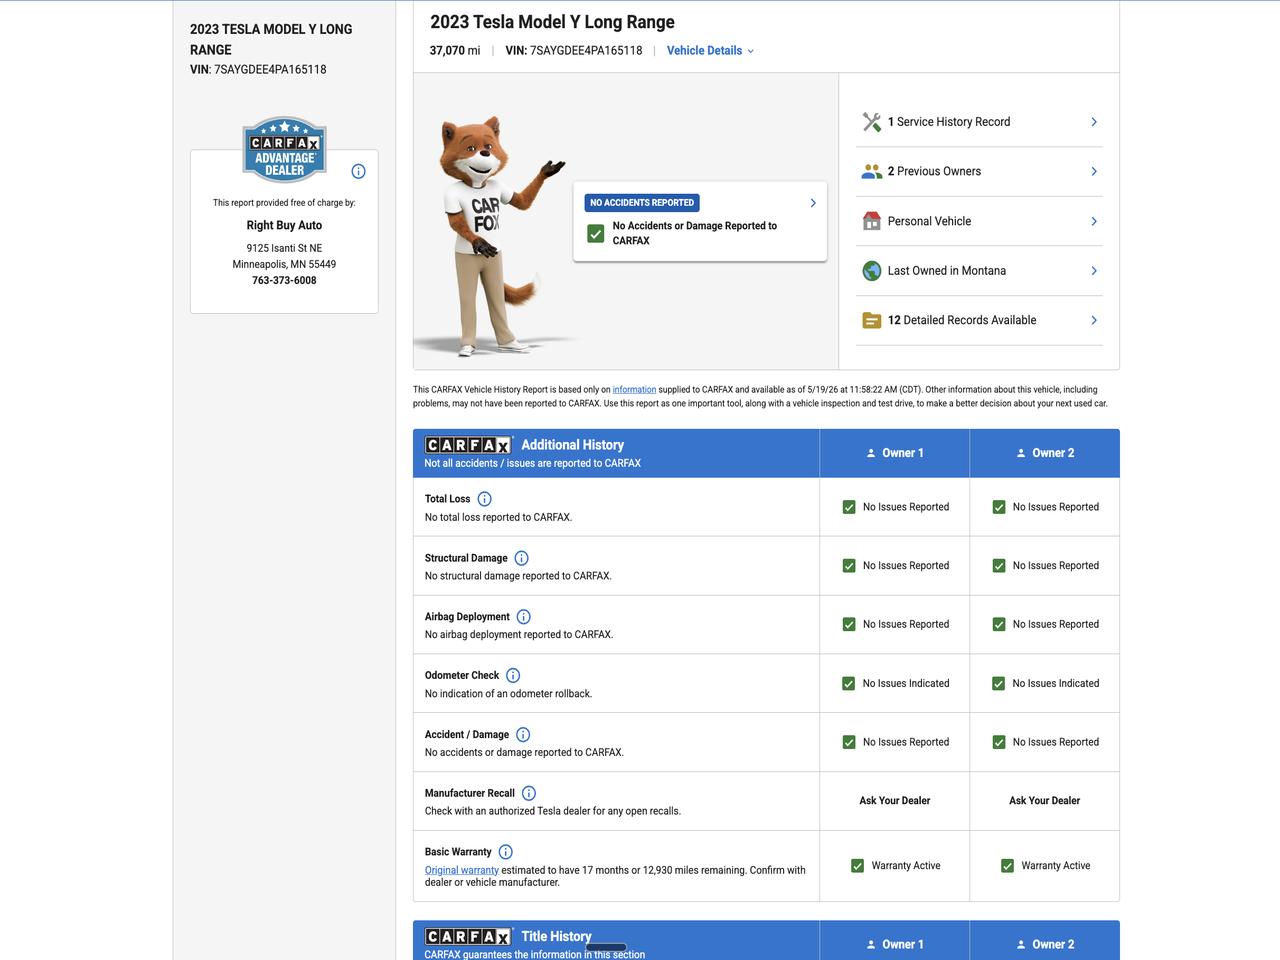Click Owner 1 Airbag 'No Issues Reported' text
Viewport: 1280px width, 960px height.
pos(906,625)
